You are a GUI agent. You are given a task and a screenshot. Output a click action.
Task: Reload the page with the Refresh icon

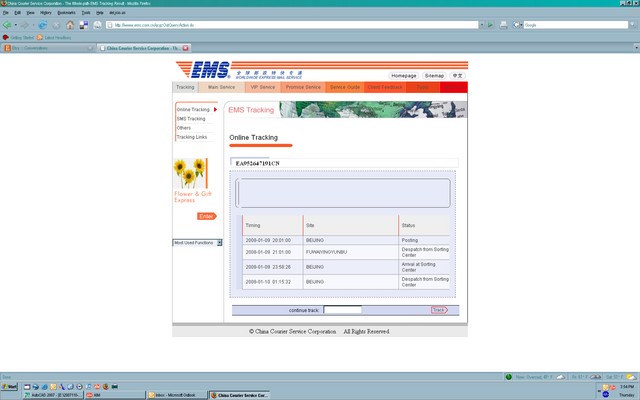pyautogui.click(x=42, y=25)
